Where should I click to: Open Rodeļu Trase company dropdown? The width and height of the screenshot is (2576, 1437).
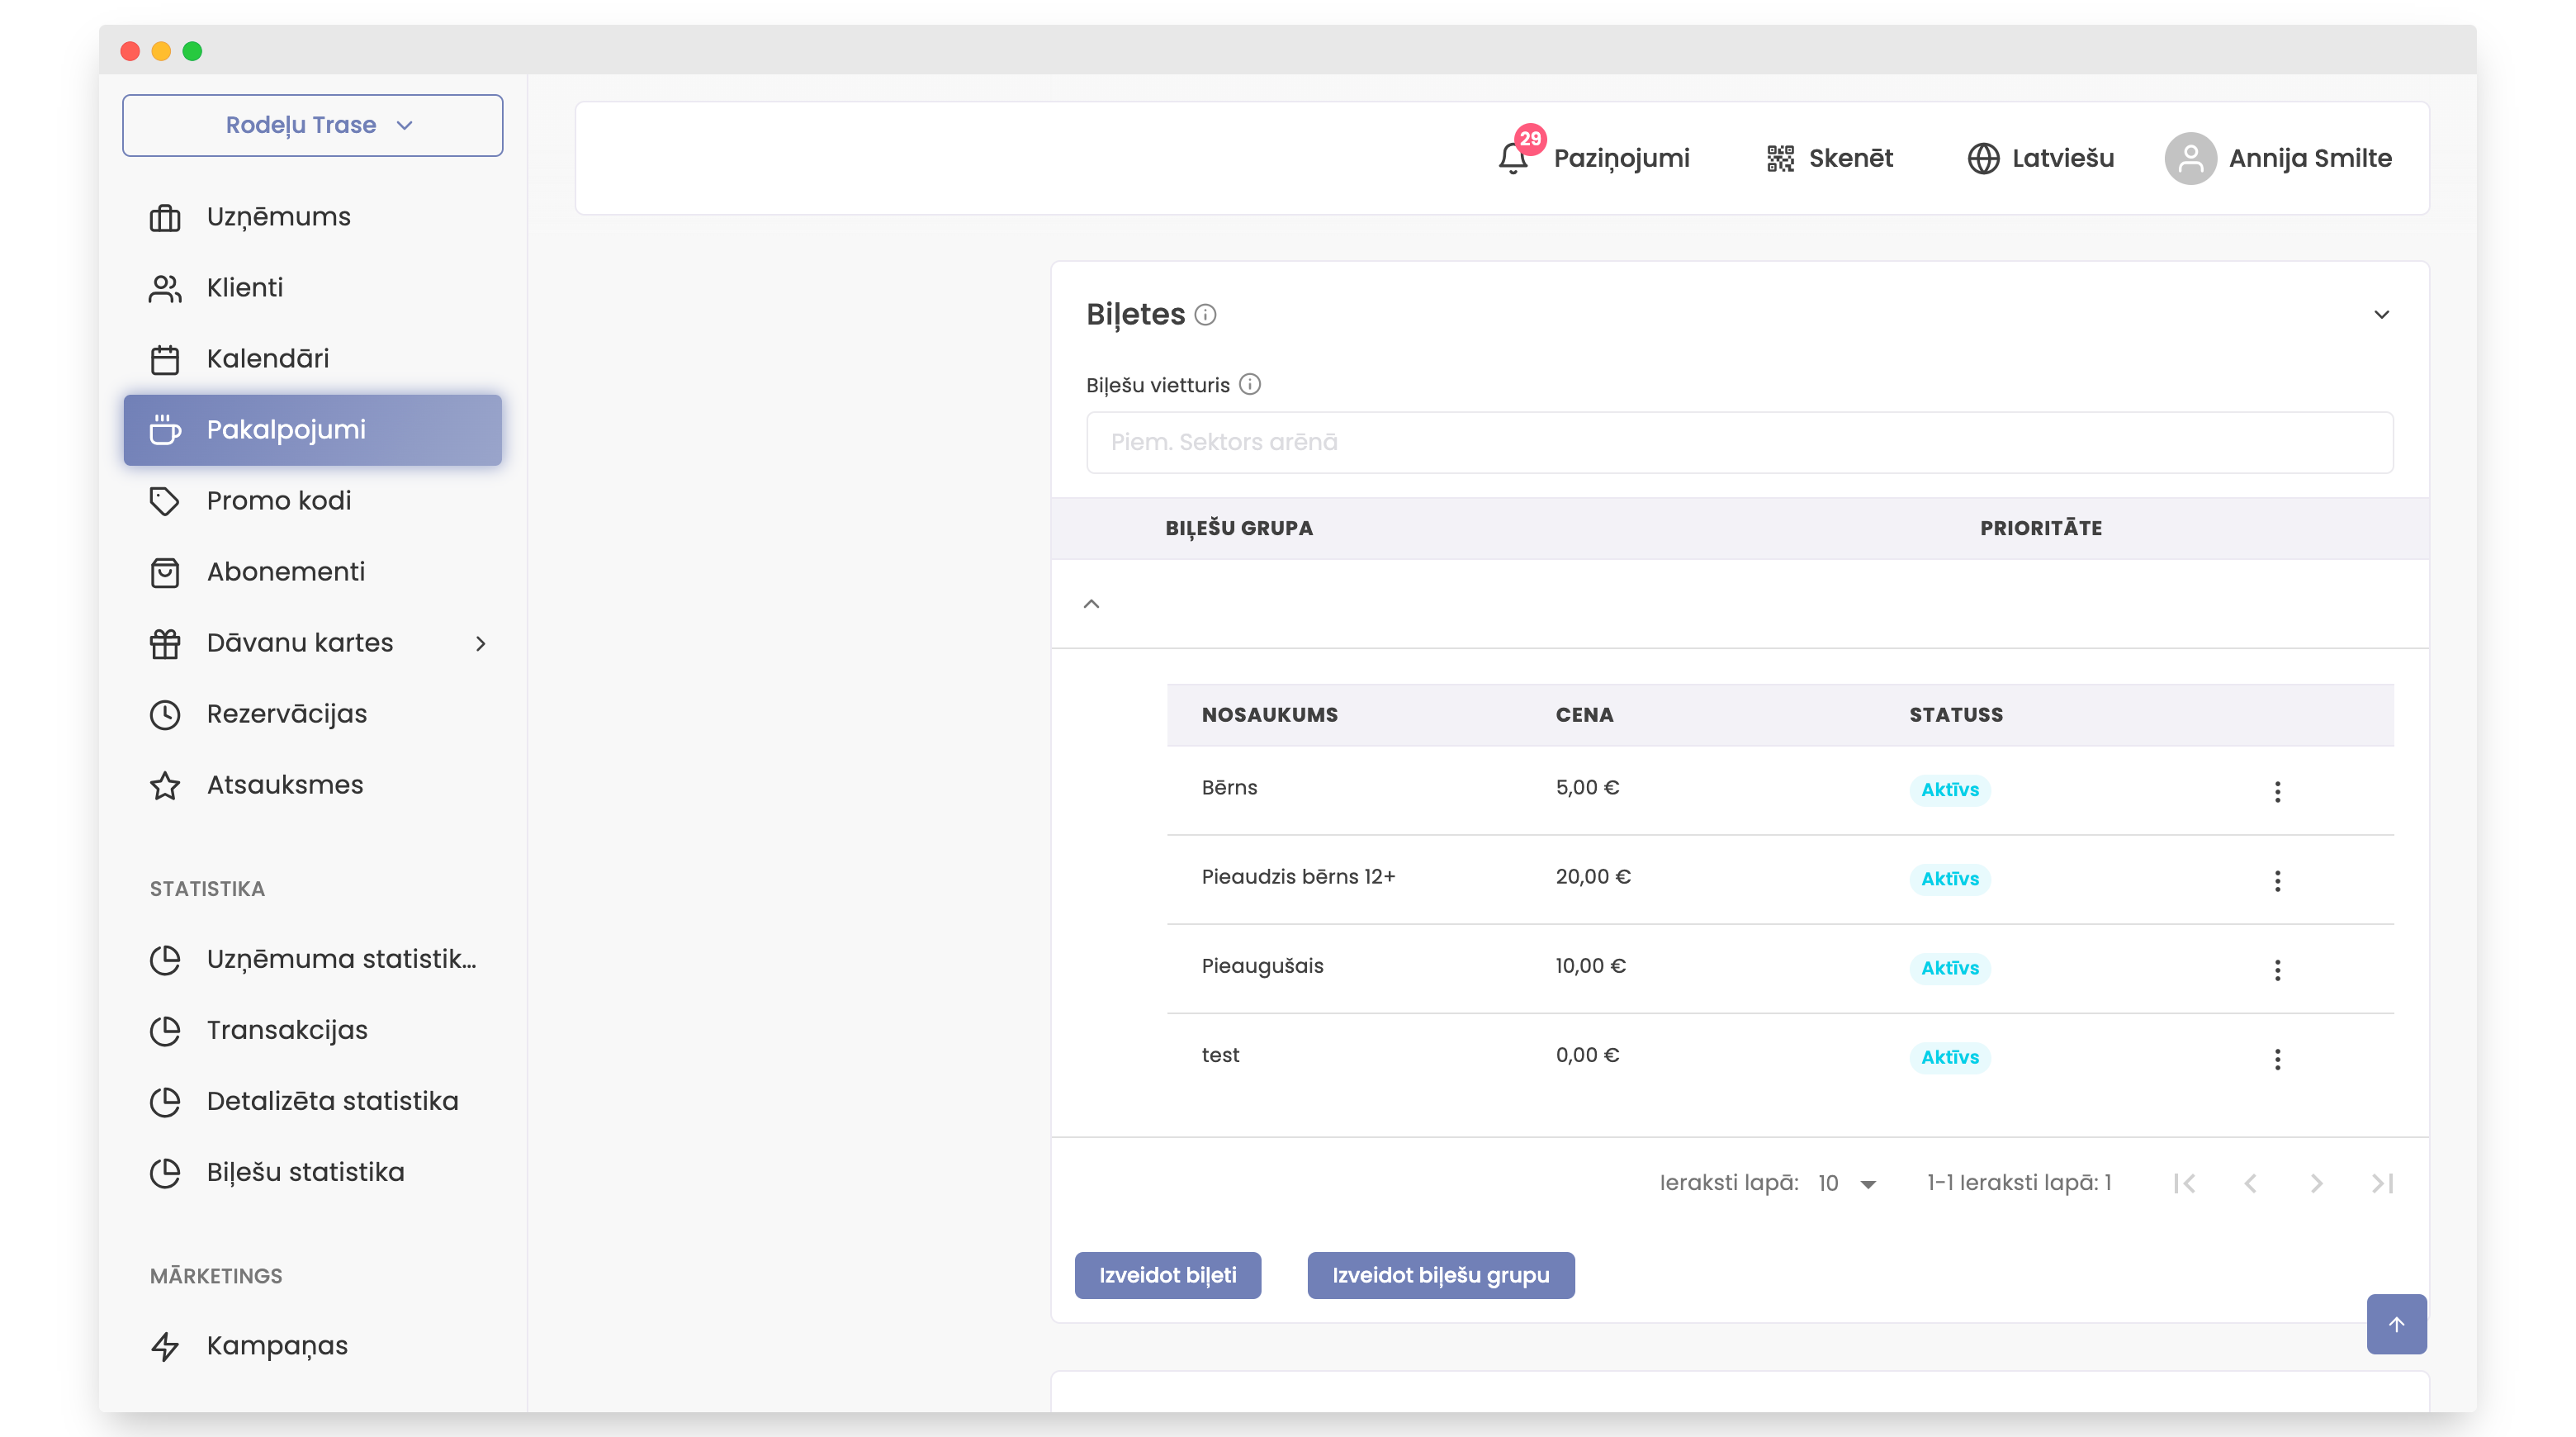tap(312, 125)
